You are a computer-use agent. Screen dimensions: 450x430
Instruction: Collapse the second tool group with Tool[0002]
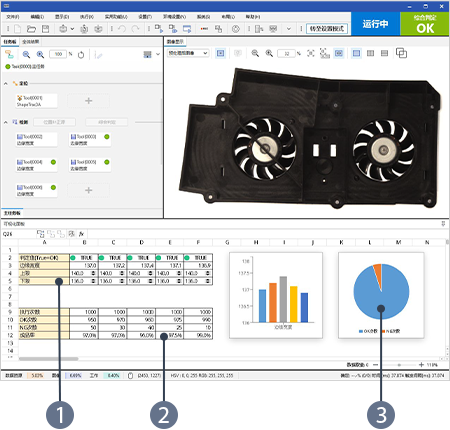[6, 122]
